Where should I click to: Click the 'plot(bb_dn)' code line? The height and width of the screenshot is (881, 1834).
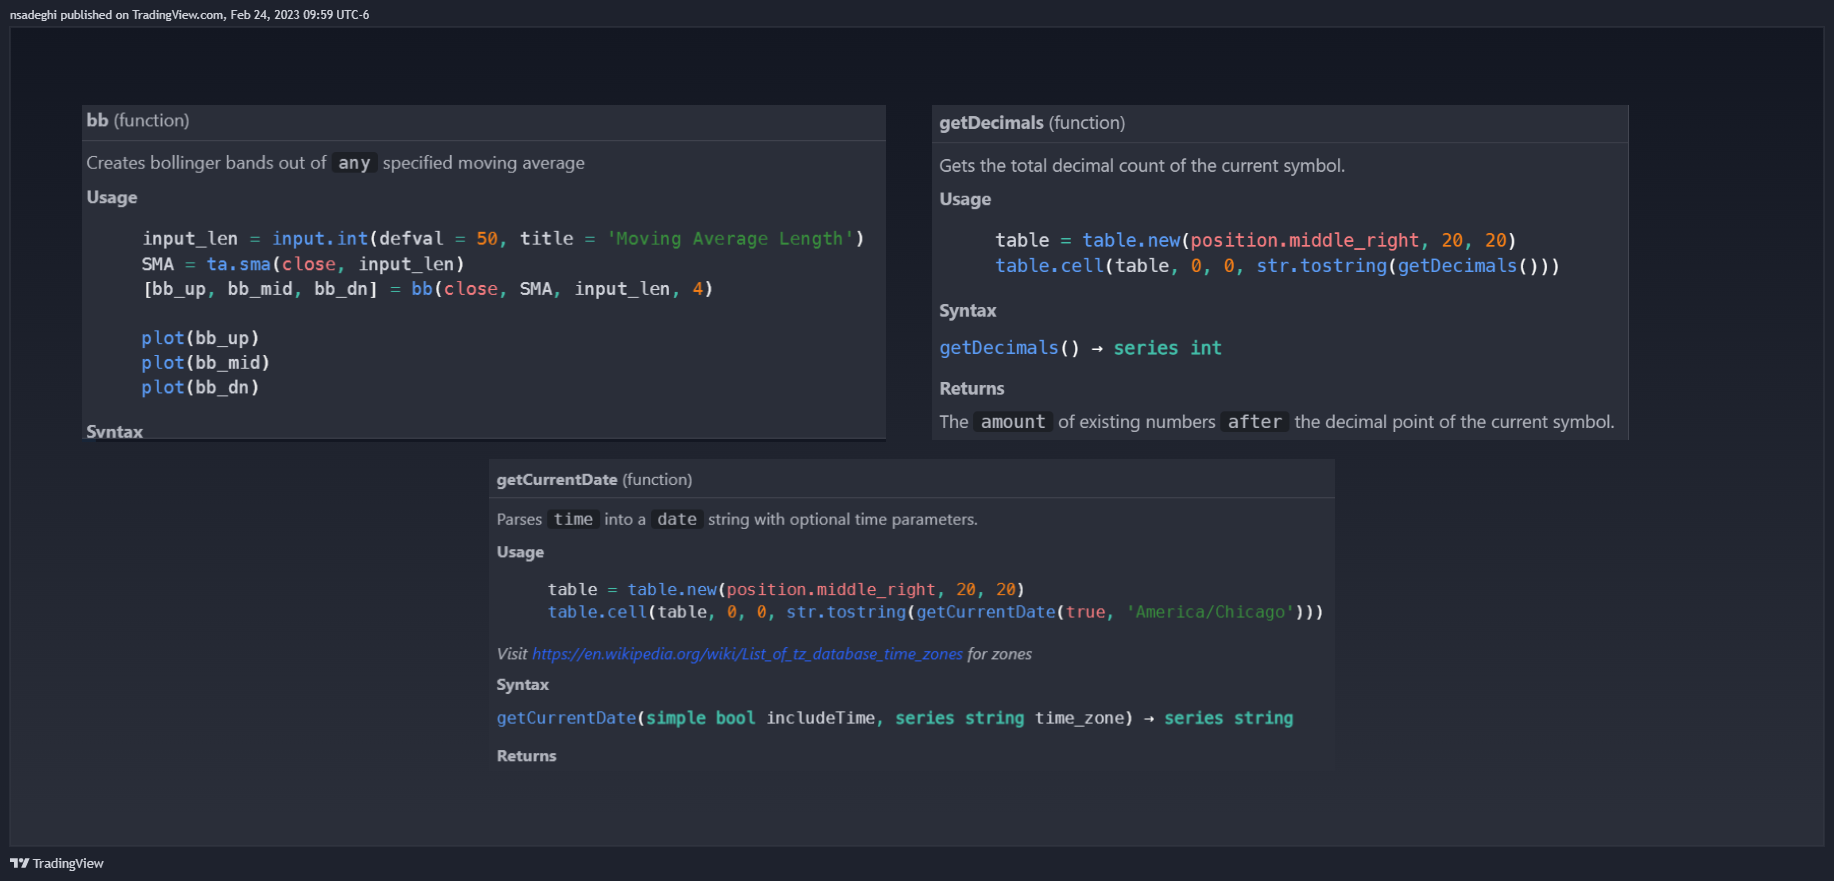pyautogui.click(x=200, y=387)
